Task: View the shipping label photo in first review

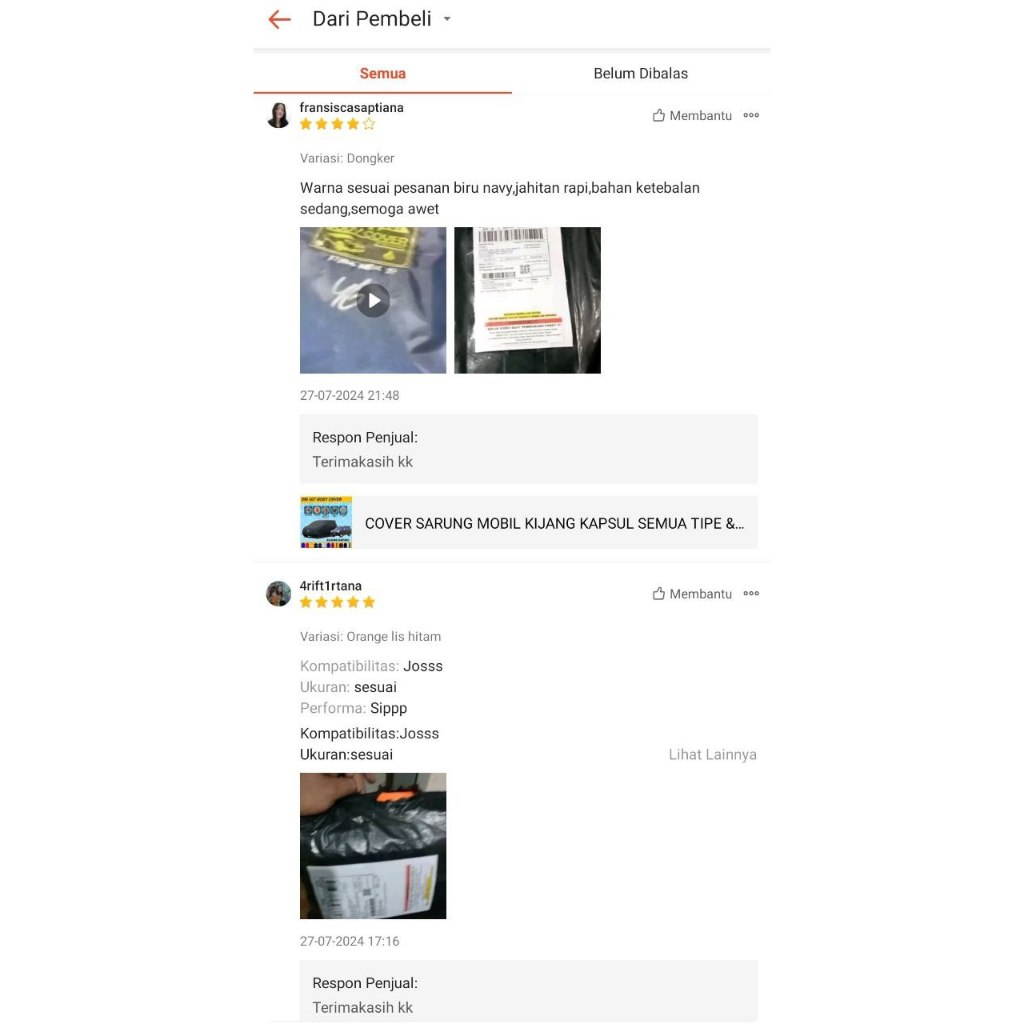Action: pyautogui.click(x=527, y=300)
